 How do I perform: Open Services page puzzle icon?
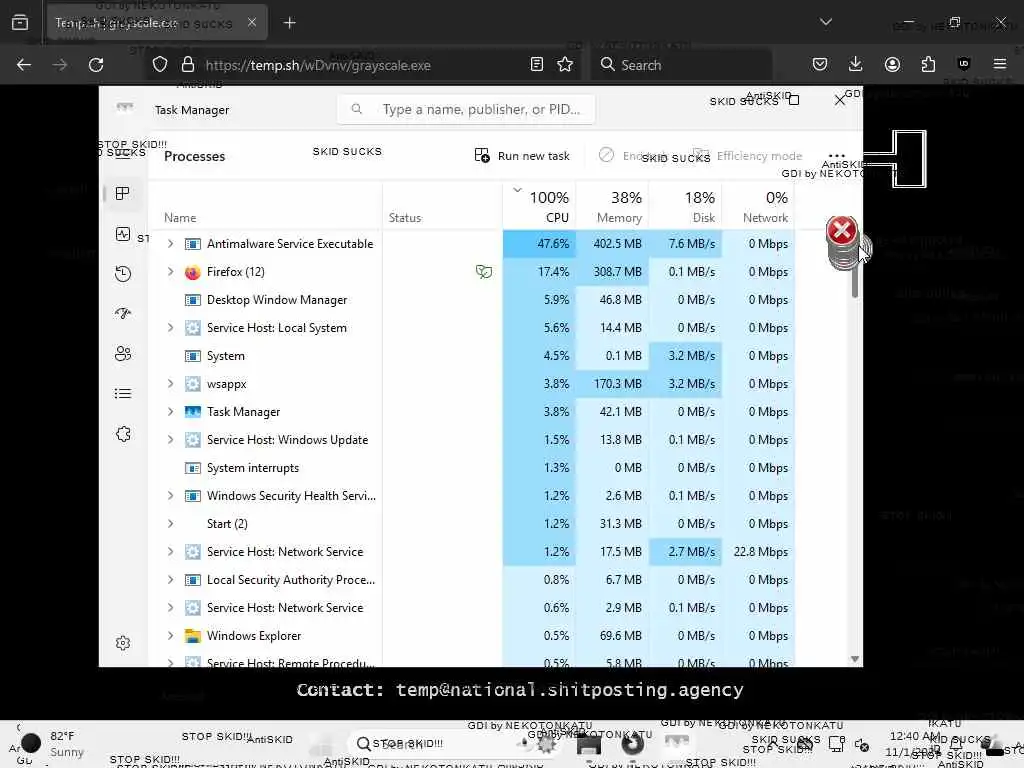point(122,434)
